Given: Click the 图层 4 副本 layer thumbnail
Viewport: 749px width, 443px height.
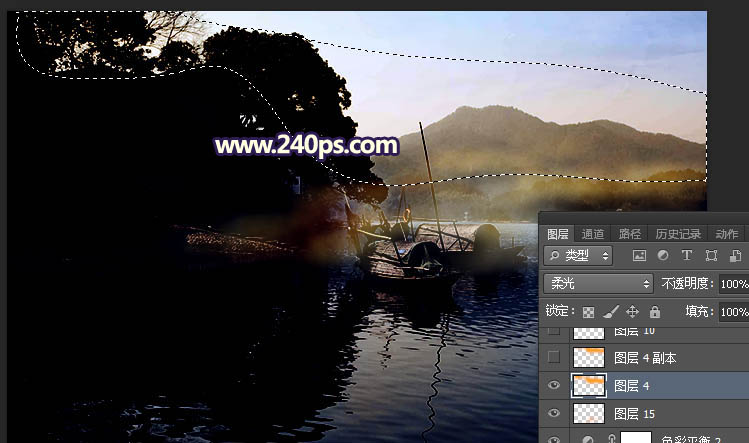Looking at the screenshot, I should tap(587, 357).
